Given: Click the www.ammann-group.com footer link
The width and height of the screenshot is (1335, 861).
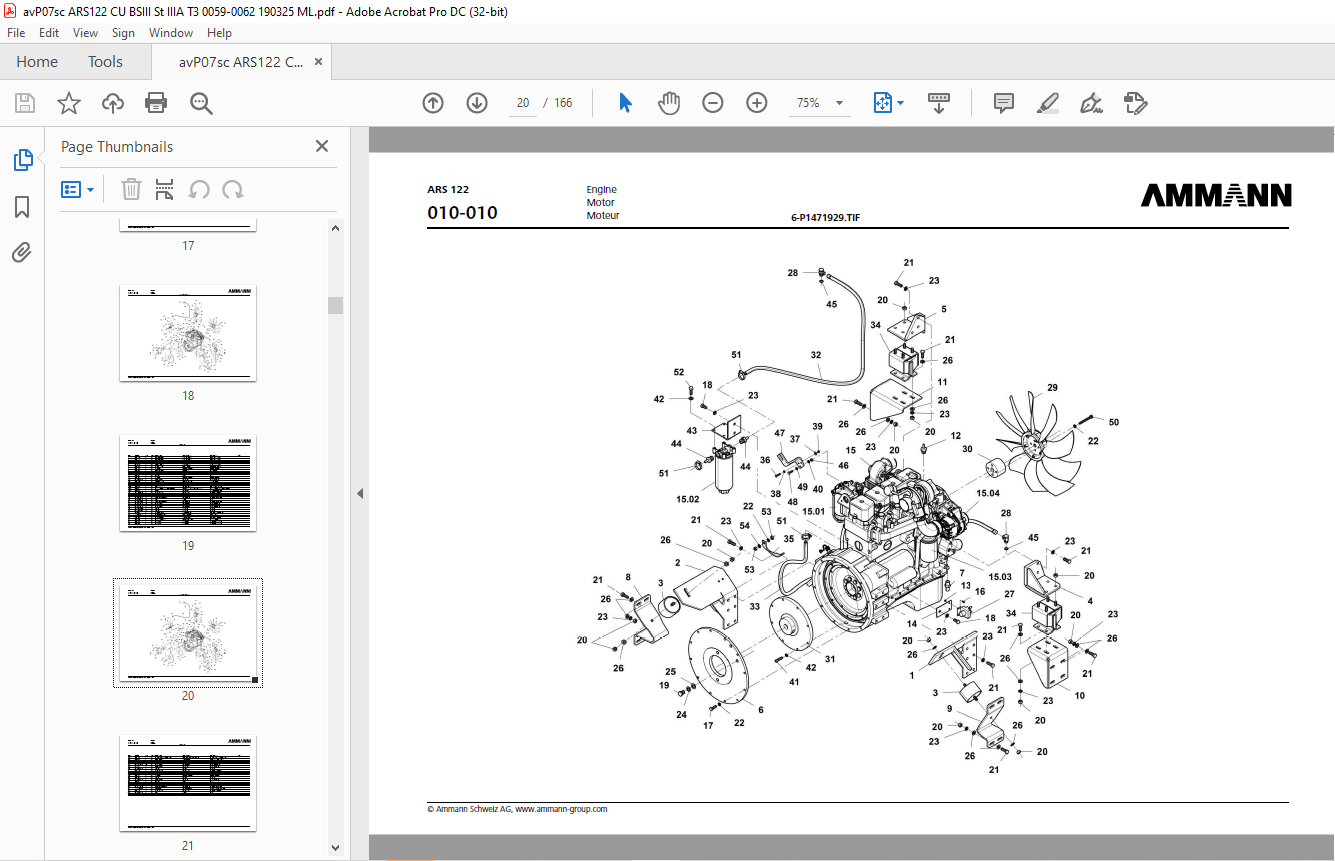Looking at the screenshot, I should click(x=561, y=809).
